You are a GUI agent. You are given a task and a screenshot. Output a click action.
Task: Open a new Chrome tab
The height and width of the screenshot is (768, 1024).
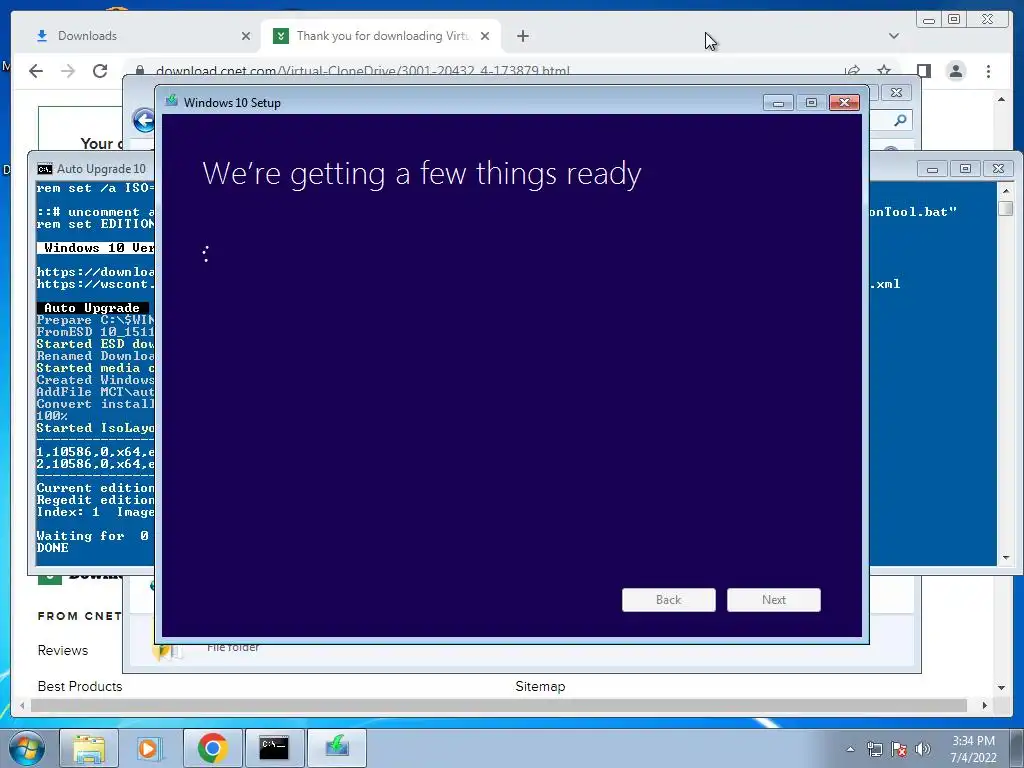(x=522, y=36)
